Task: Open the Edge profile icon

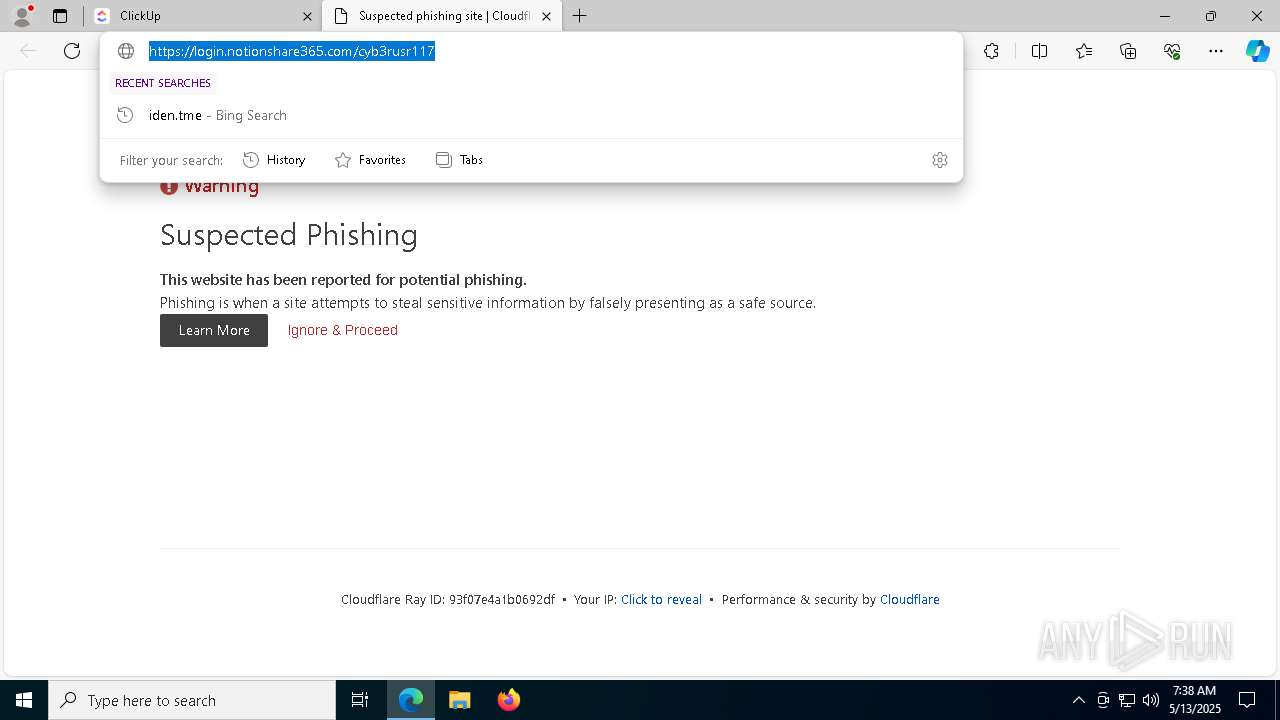Action: (22, 16)
